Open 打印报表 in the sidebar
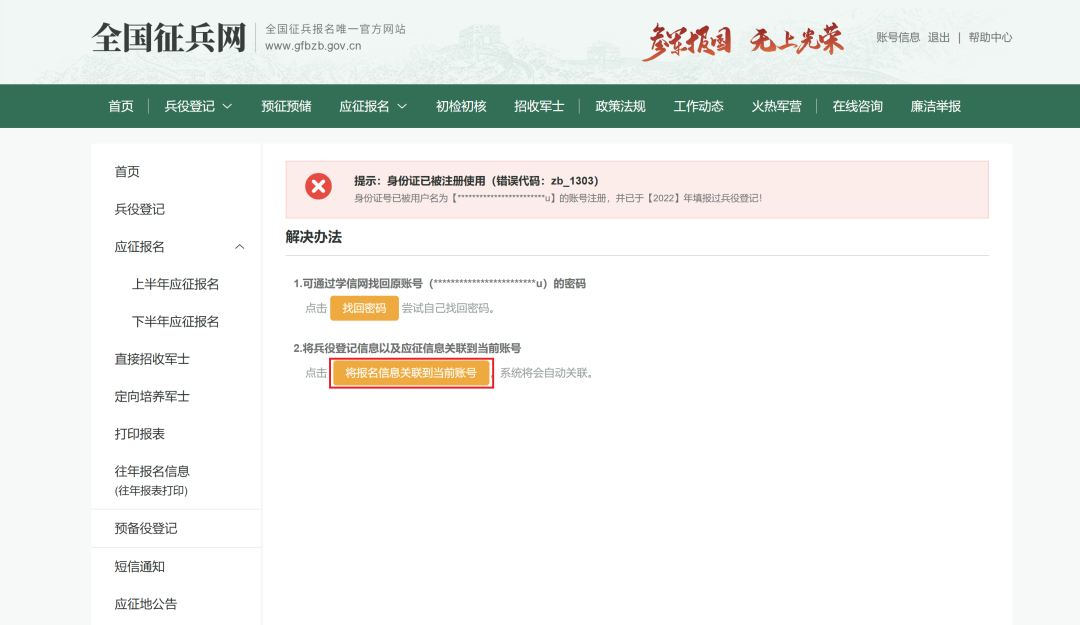 tap(140, 434)
